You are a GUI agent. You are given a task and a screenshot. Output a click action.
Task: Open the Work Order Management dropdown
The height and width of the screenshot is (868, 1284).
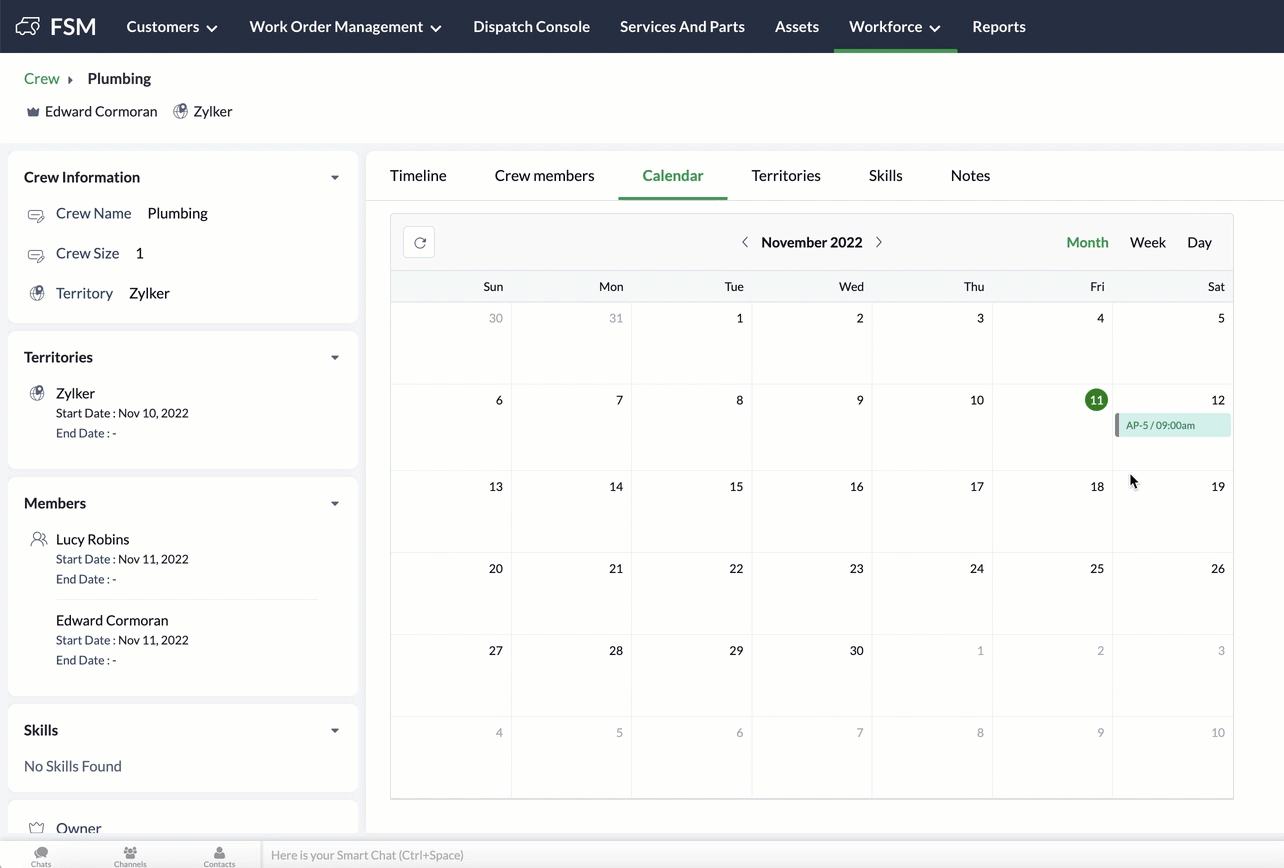(x=345, y=27)
